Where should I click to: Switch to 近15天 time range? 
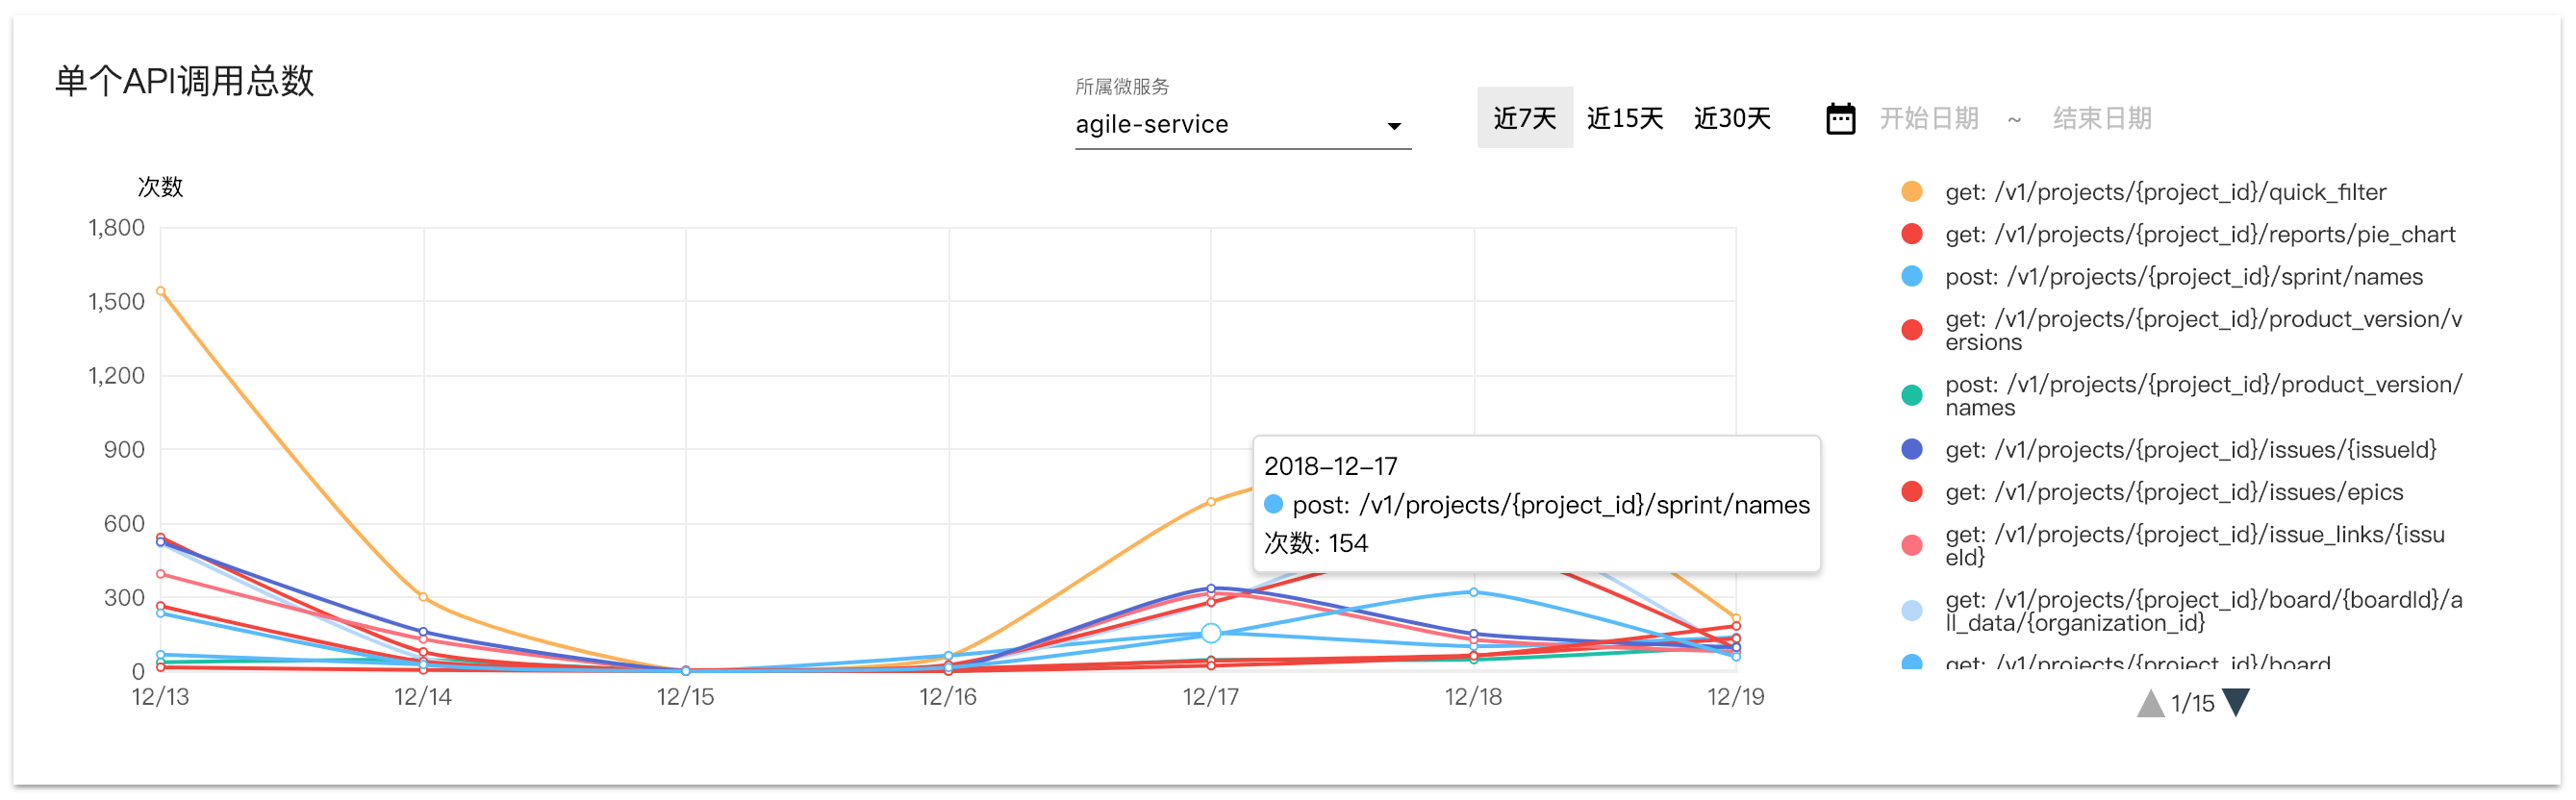[1624, 118]
